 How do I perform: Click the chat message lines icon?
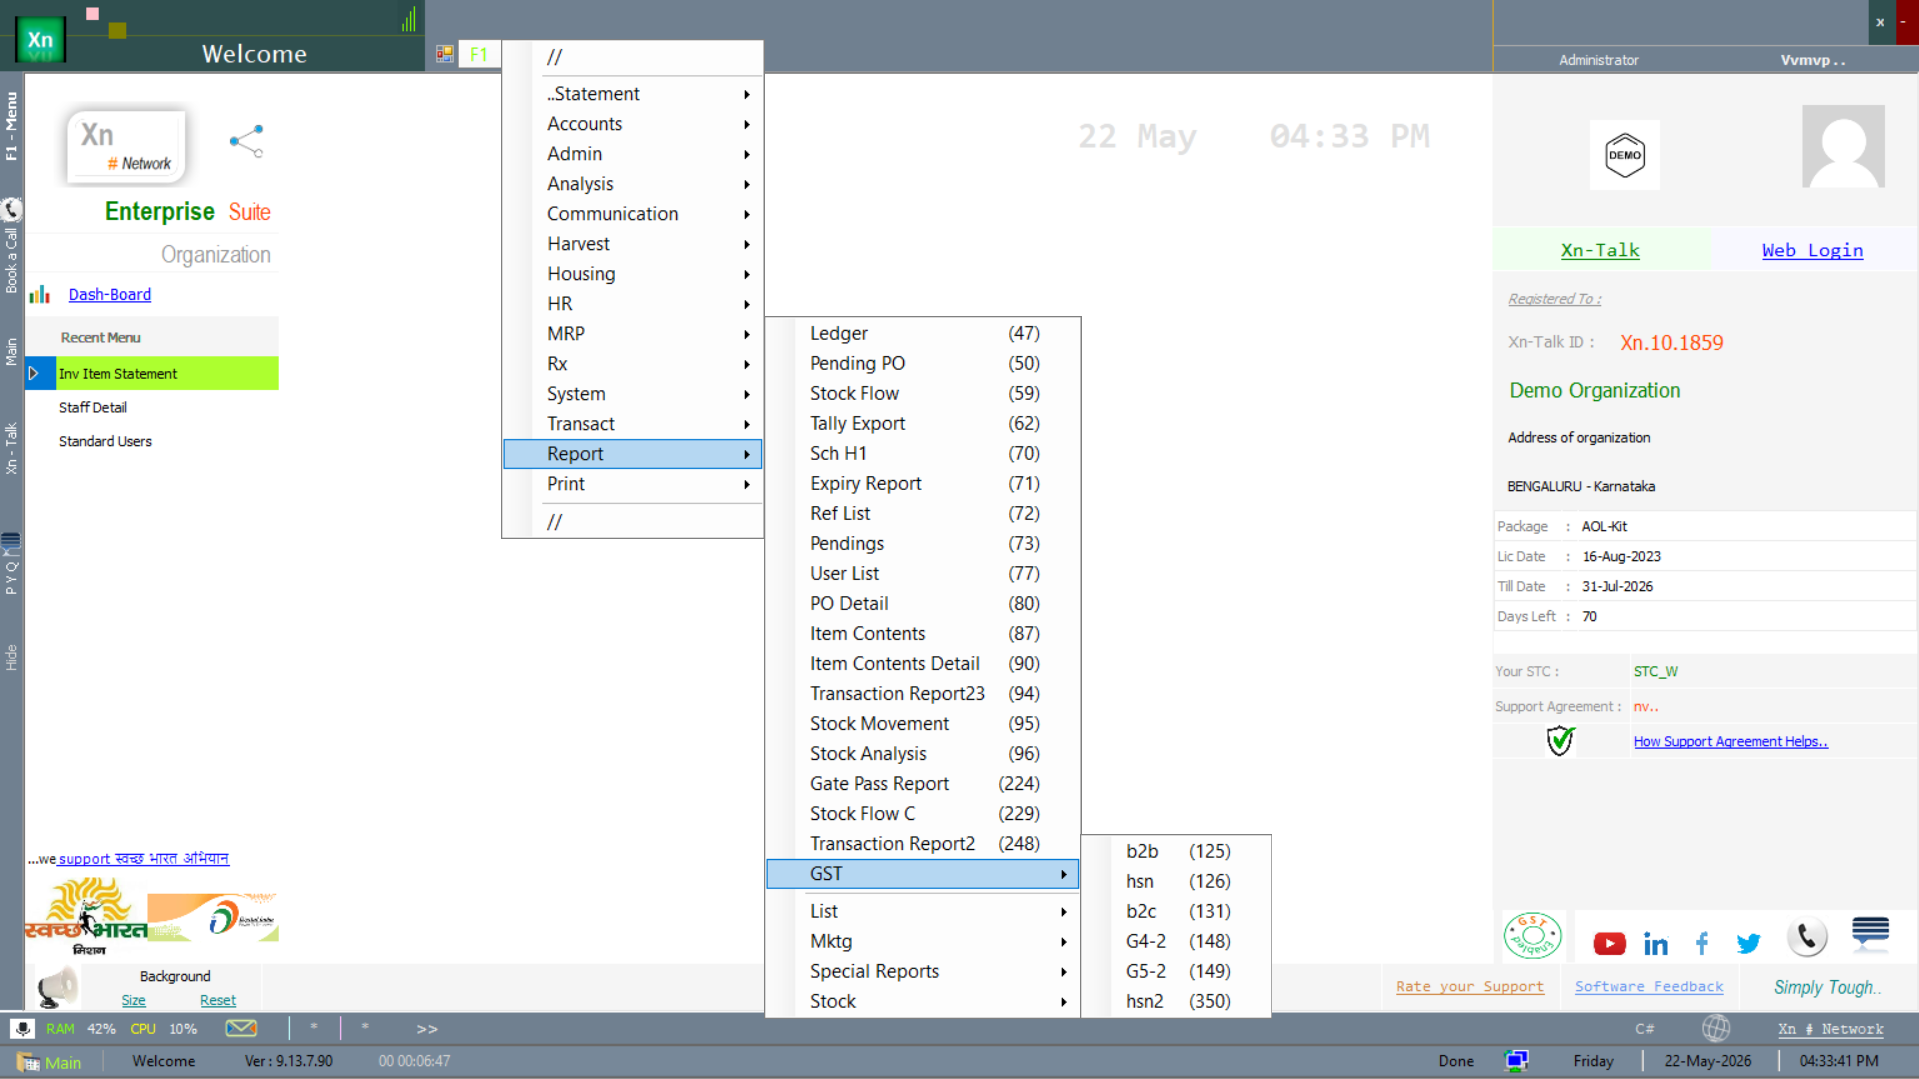coord(1870,932)
